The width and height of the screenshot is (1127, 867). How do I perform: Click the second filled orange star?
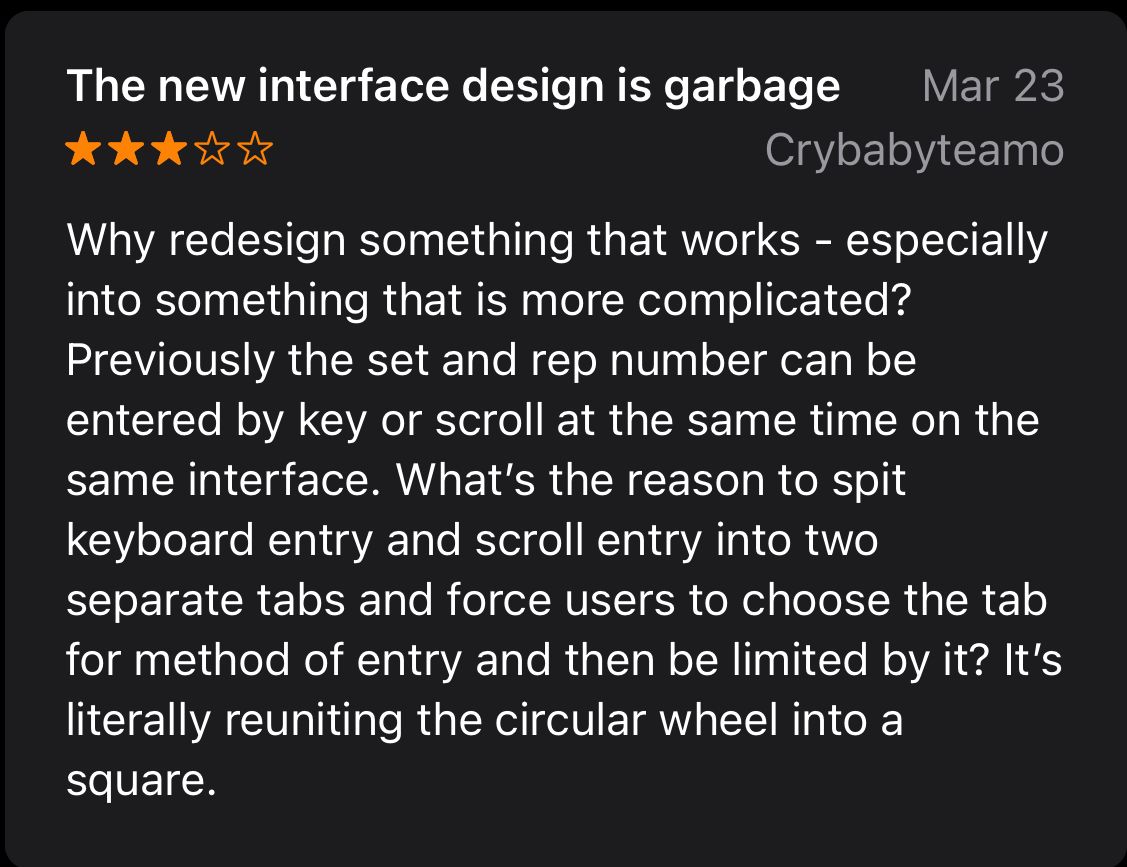[x=126, y=149]
